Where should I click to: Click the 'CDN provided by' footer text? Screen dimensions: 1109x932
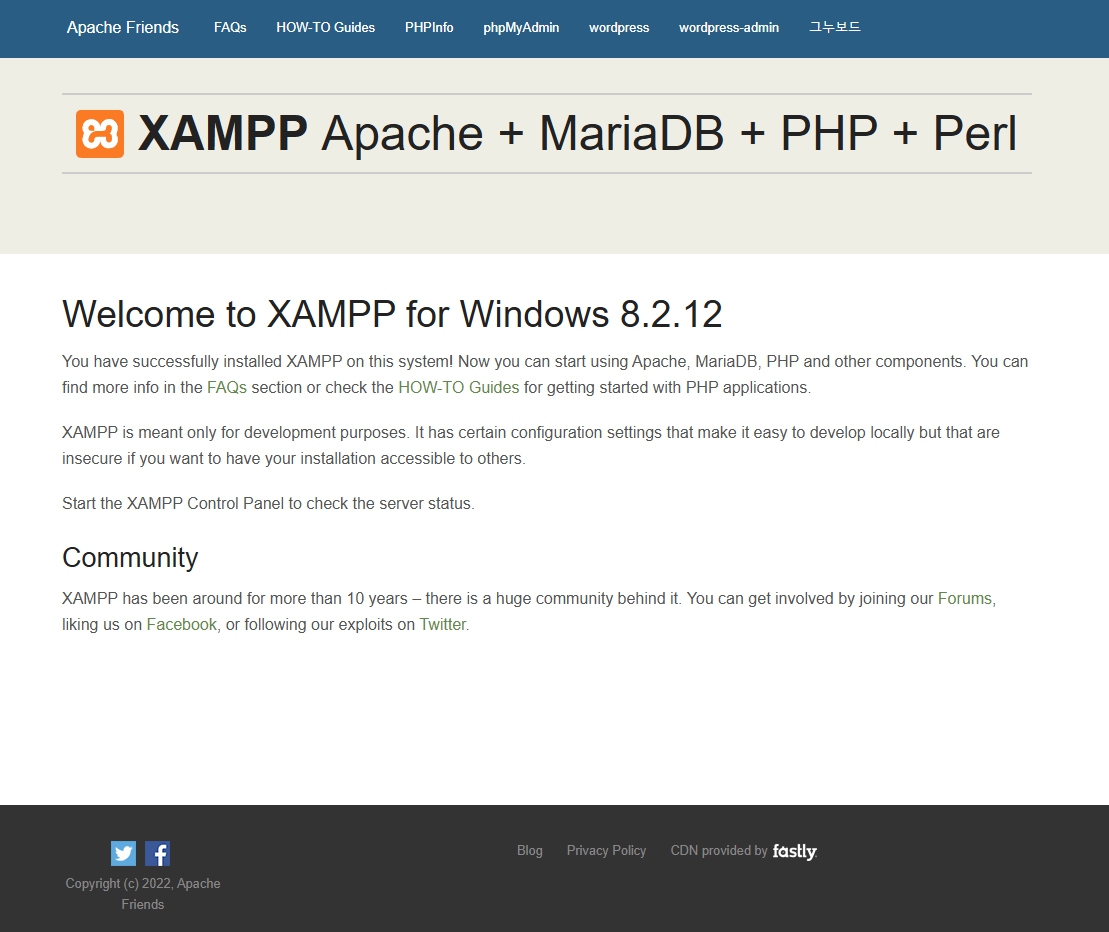pos(719,851)
